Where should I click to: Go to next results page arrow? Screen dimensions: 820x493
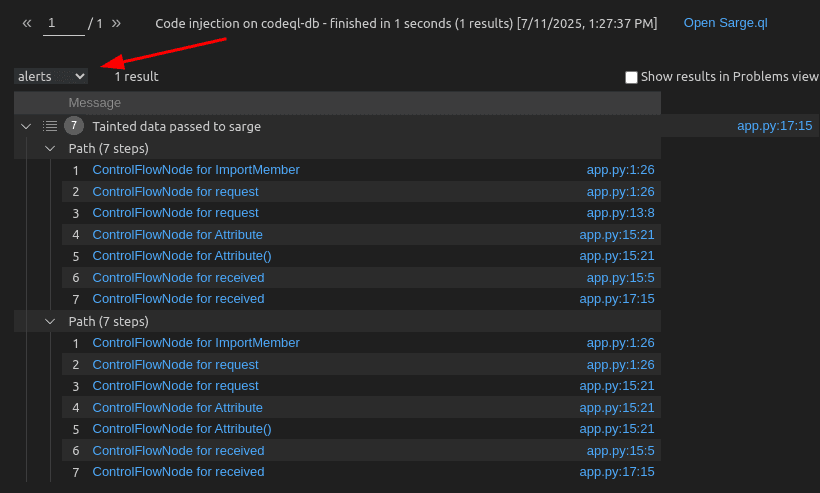tap(116, 23)
